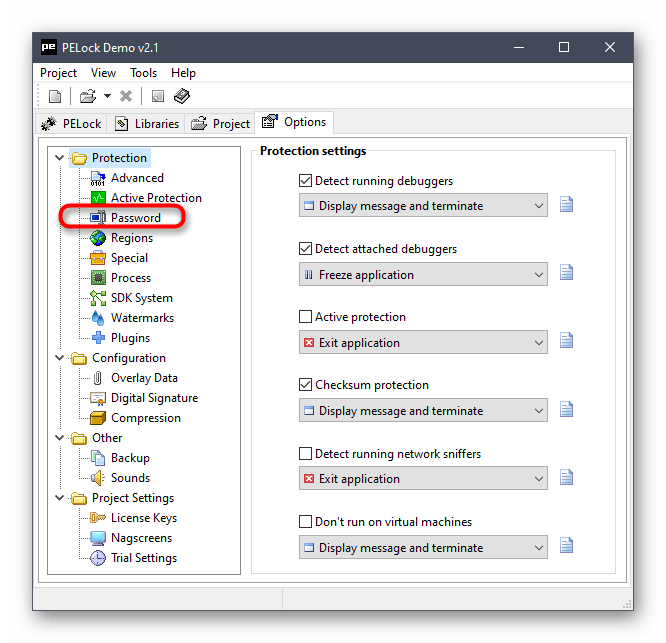Open the recent projects arrow beside folder icon
This screenshot has width=666, height=643.
107,96
